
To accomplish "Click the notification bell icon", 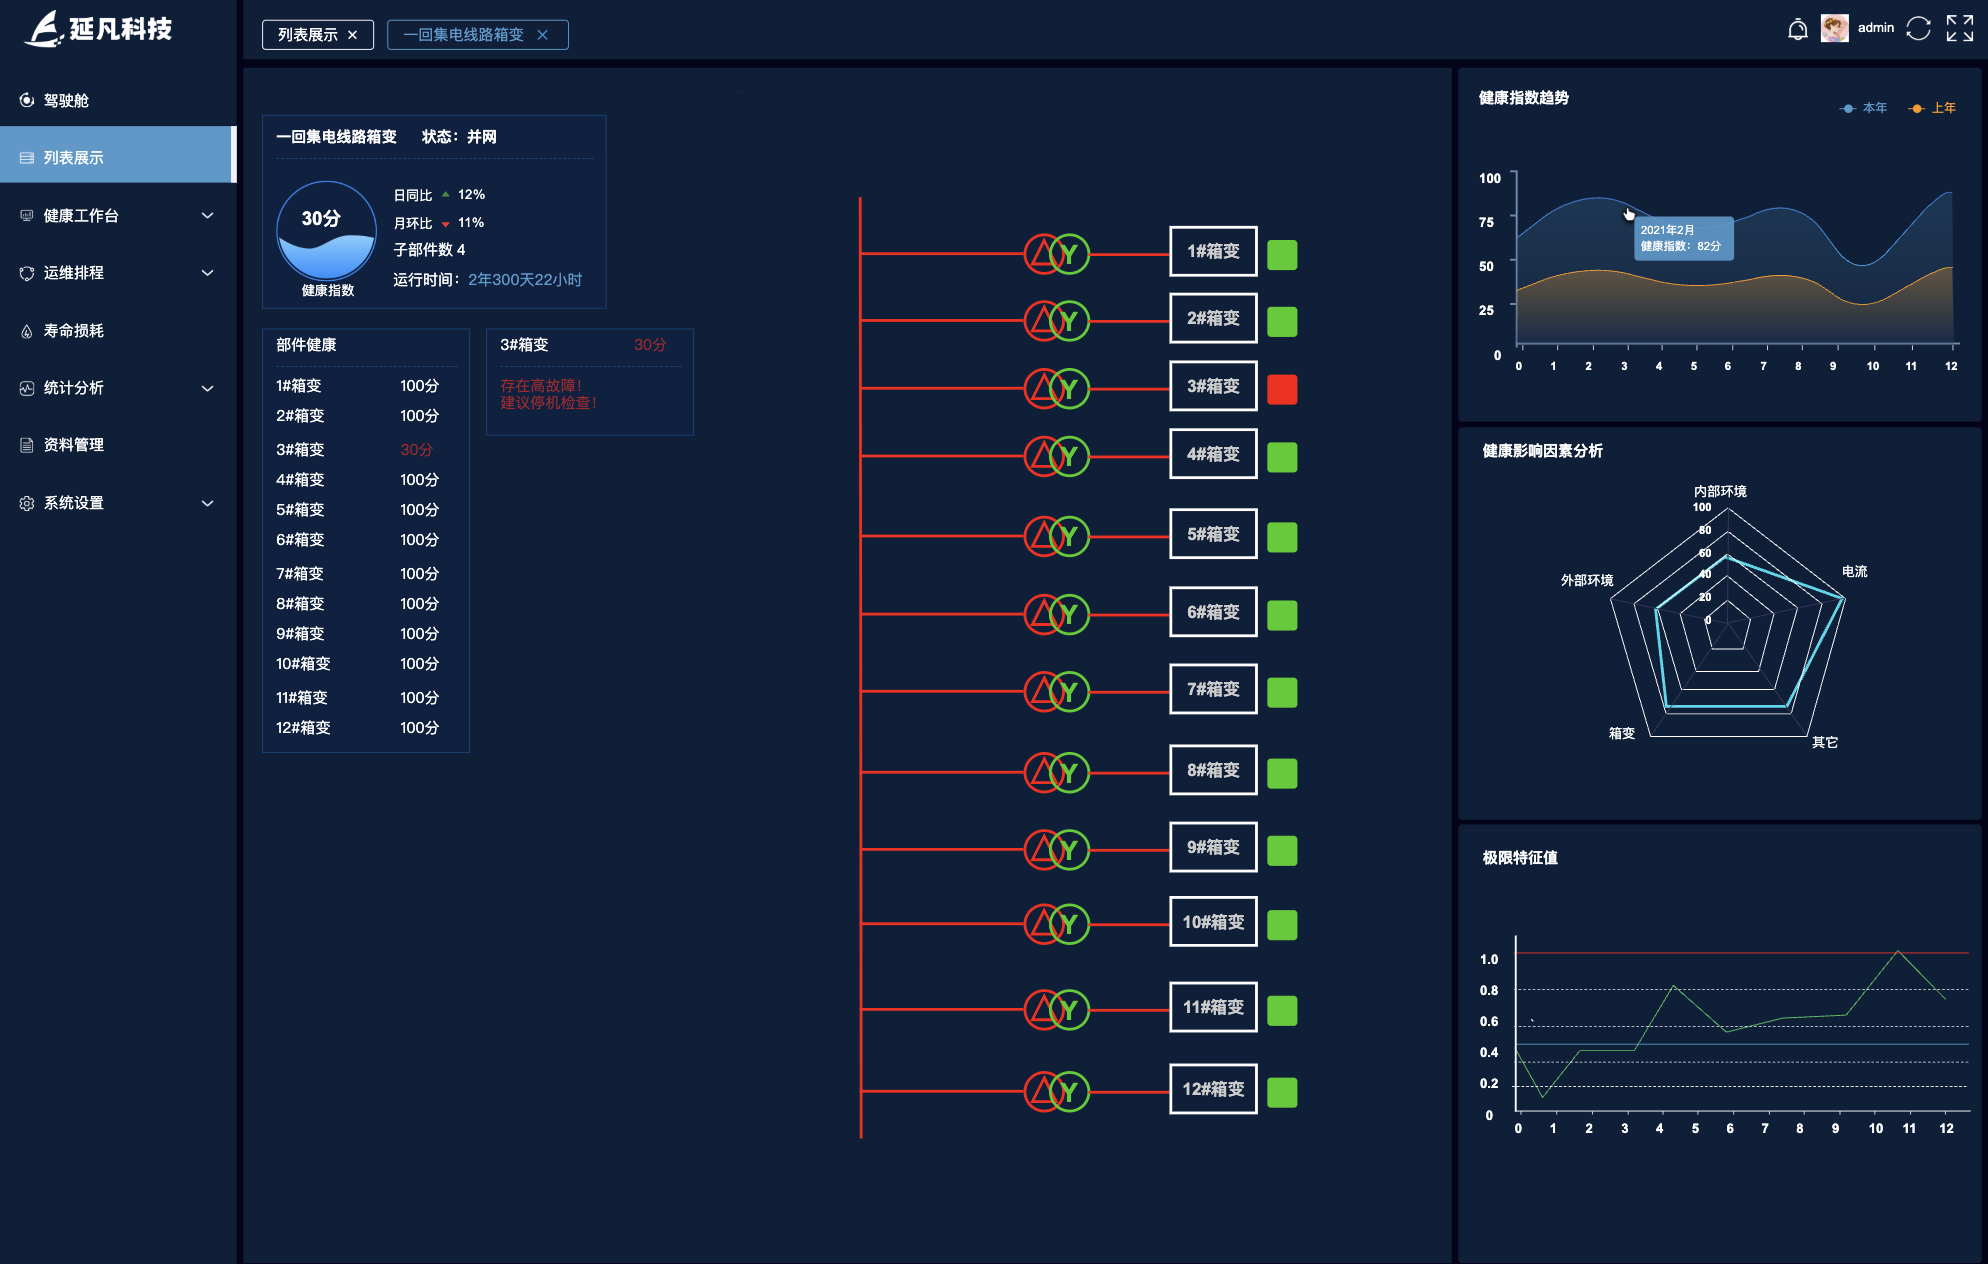I will point(1797,29).
